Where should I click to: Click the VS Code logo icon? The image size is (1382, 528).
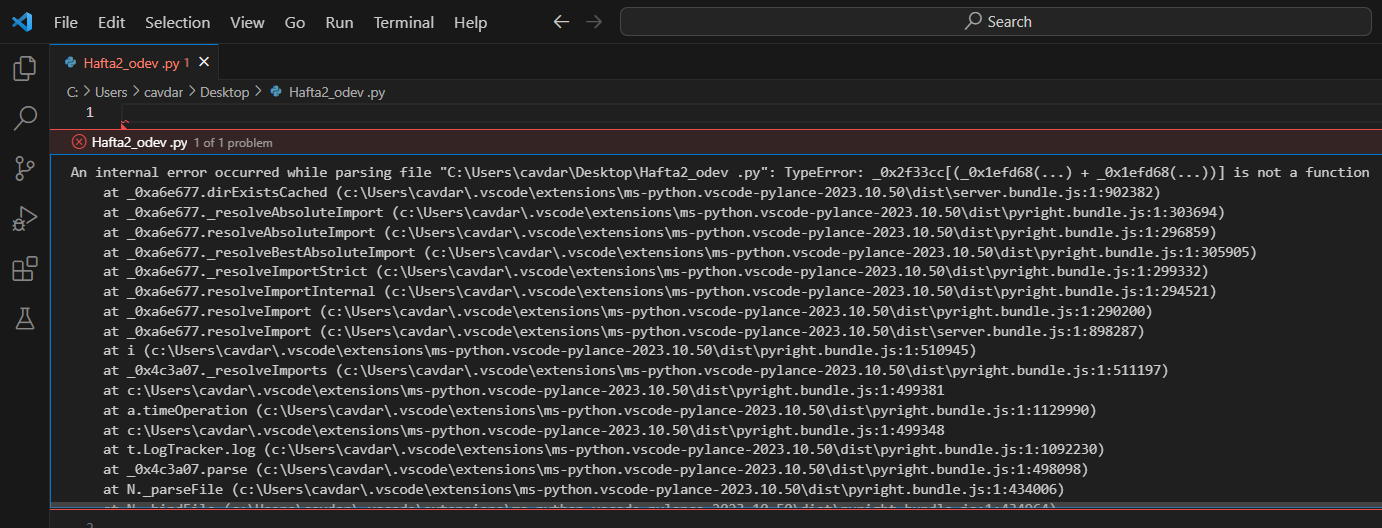point(22,22)
